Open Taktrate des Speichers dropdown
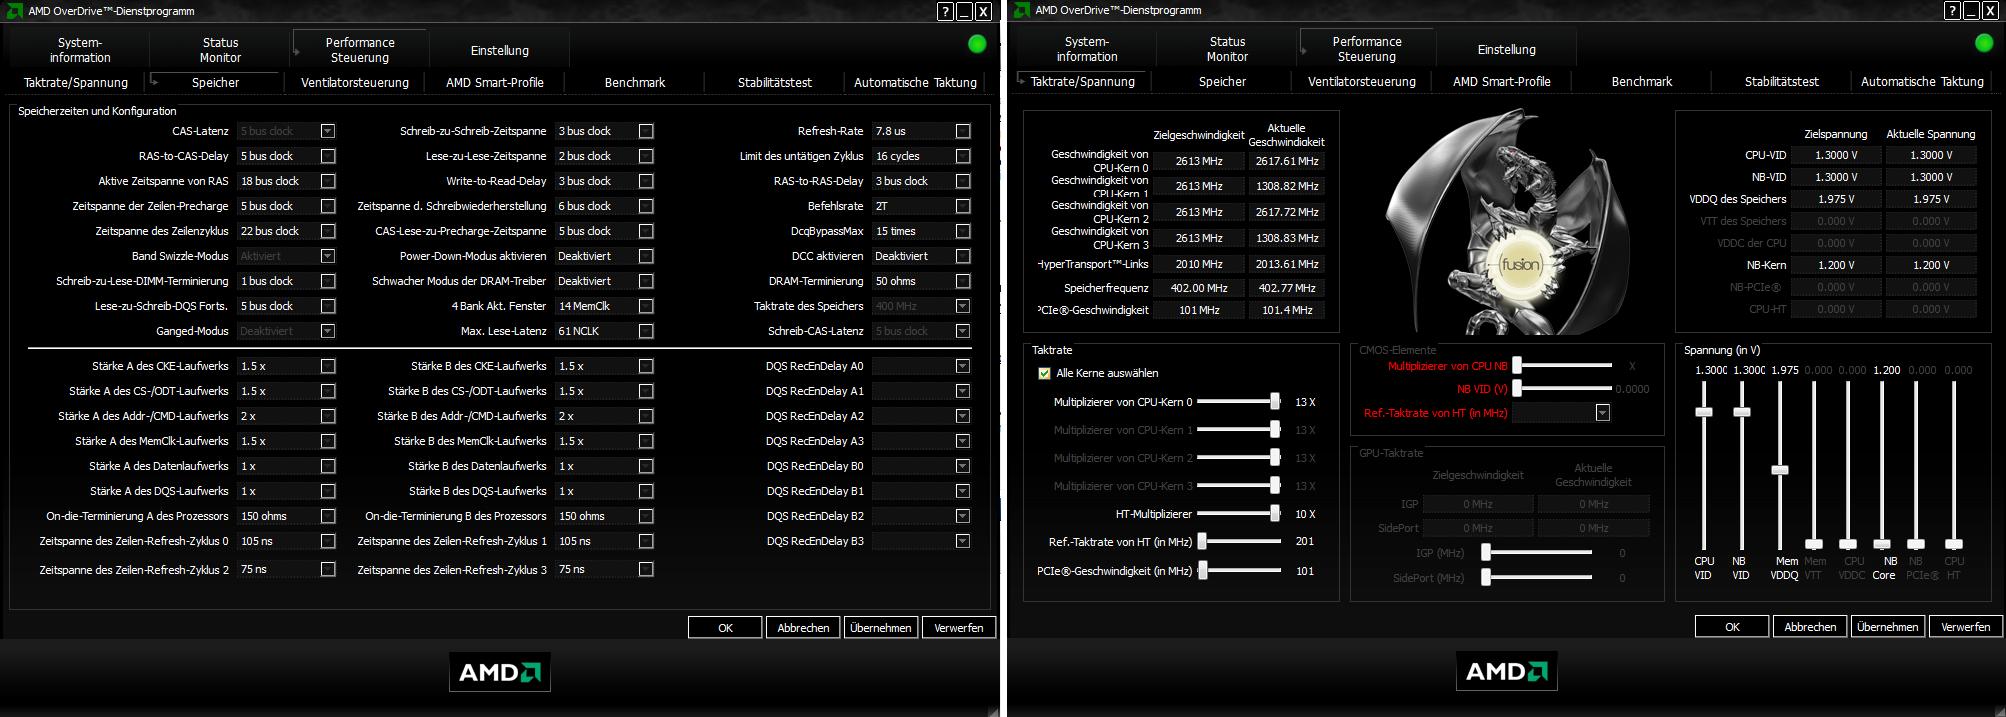 963,306
